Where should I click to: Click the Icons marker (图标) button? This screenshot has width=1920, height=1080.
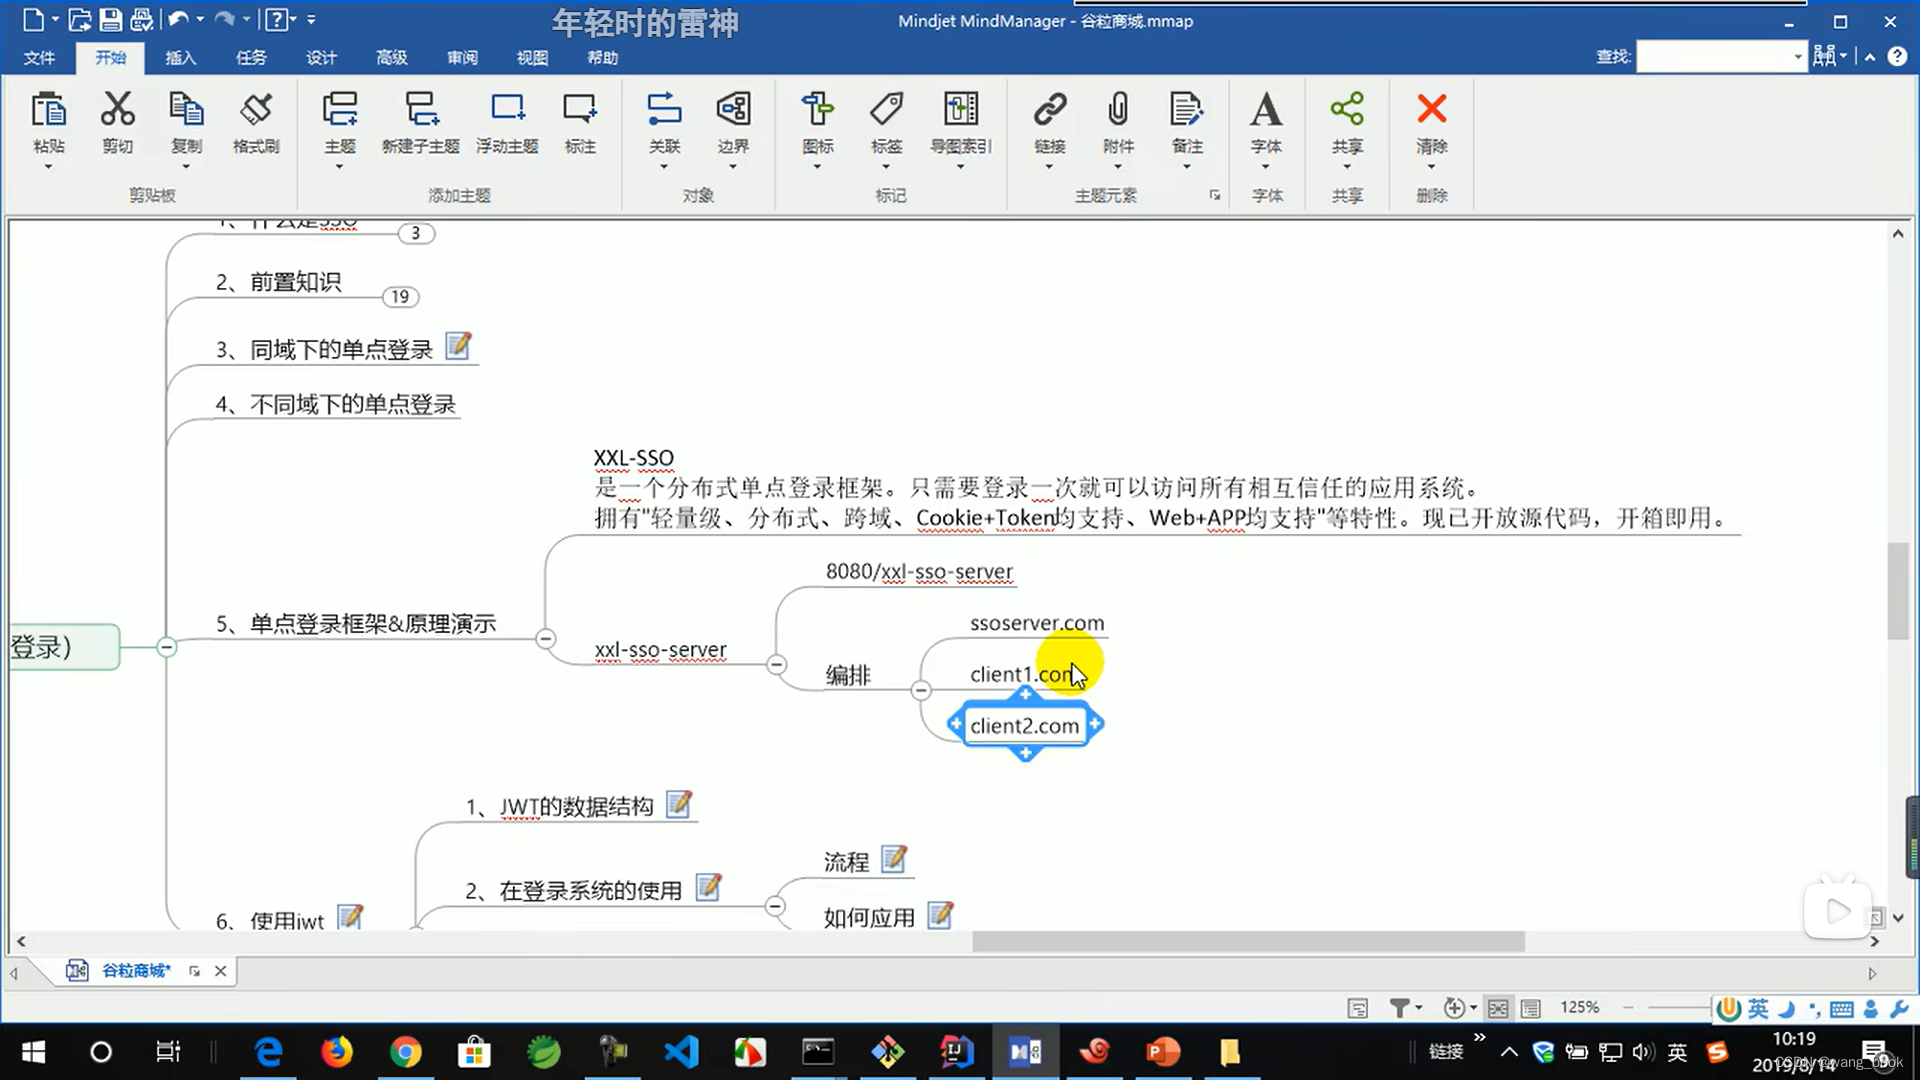(x=817, y=109)
